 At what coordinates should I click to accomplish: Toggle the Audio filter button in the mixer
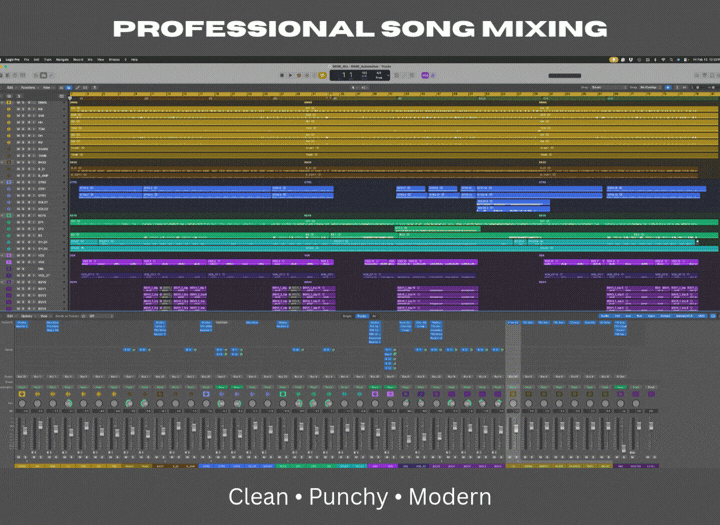point(605,316)
